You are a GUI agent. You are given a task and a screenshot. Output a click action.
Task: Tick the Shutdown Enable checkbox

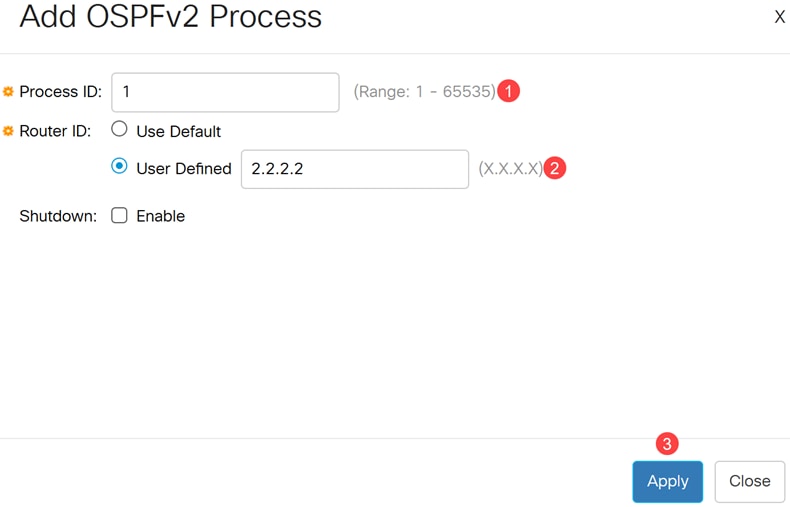(119, 215)
